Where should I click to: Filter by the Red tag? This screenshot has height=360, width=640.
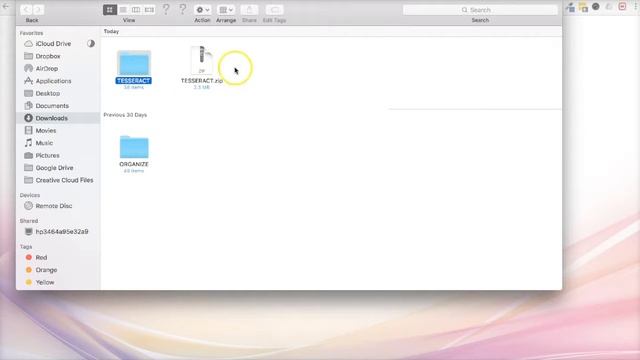click(x=41, y=258)
